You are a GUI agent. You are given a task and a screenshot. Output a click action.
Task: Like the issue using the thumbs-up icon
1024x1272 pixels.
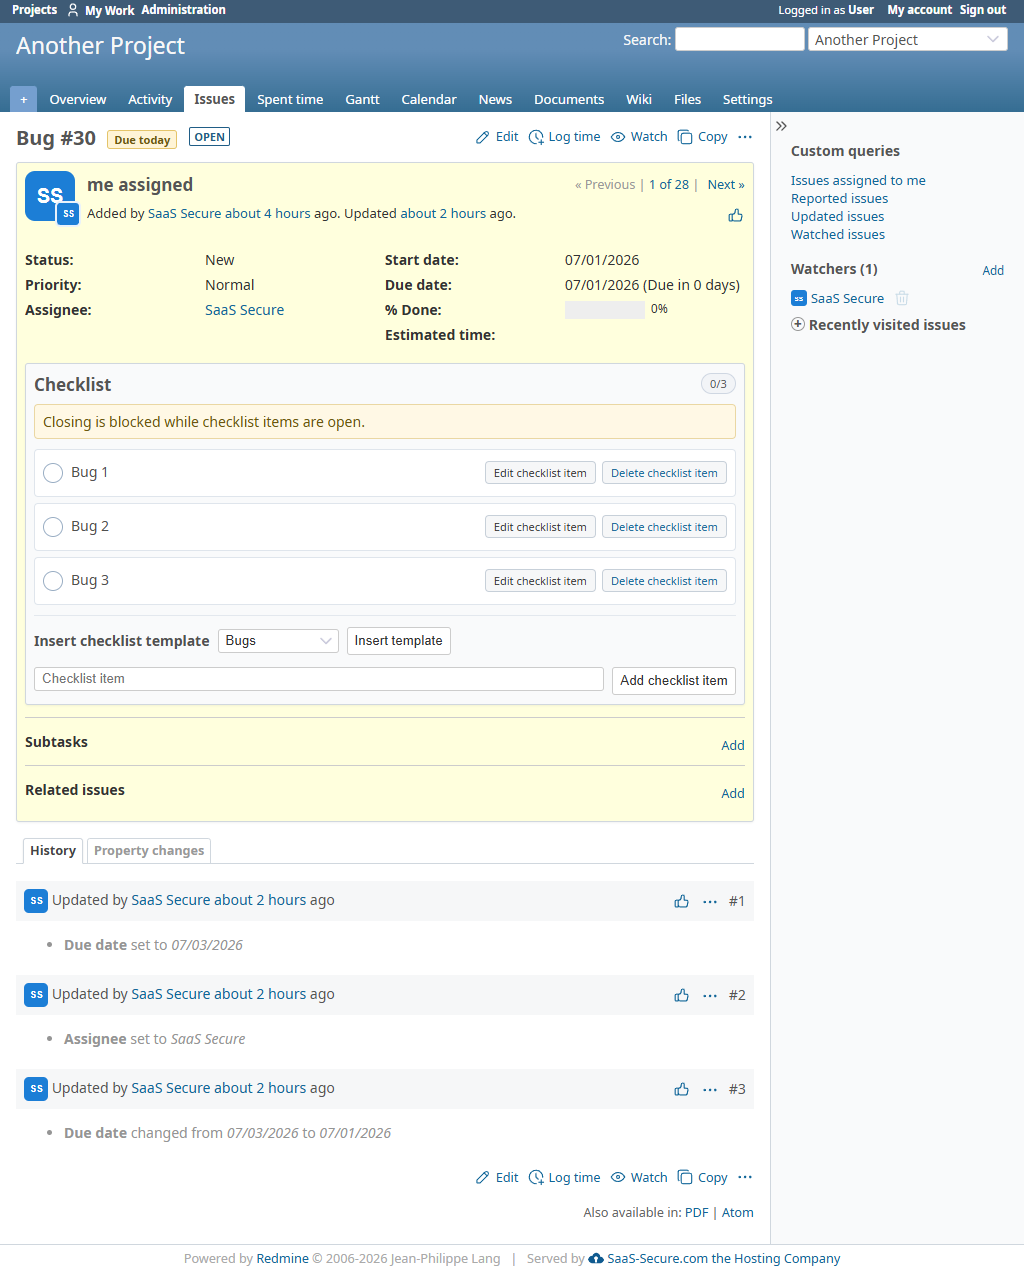click(736, 215)
